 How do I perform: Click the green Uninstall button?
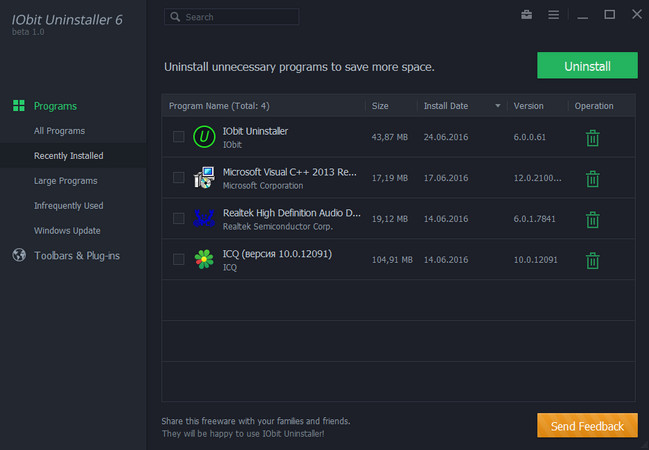click(587, 65)
